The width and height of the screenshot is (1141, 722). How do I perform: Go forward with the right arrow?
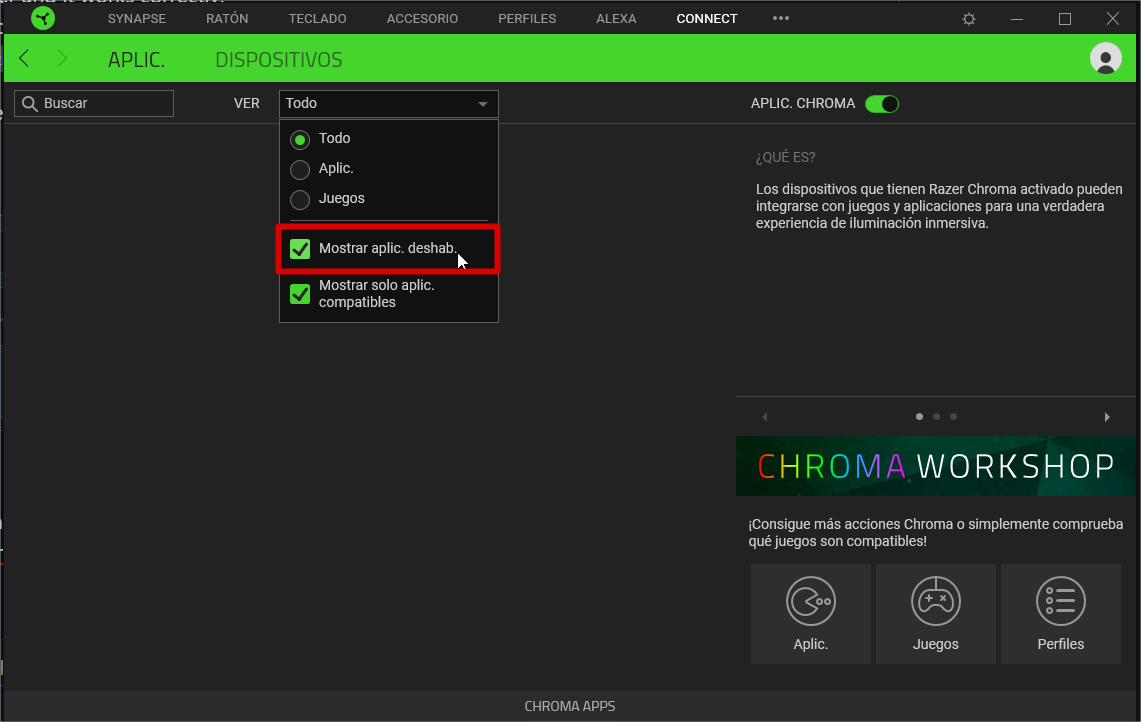coord(62,58)
